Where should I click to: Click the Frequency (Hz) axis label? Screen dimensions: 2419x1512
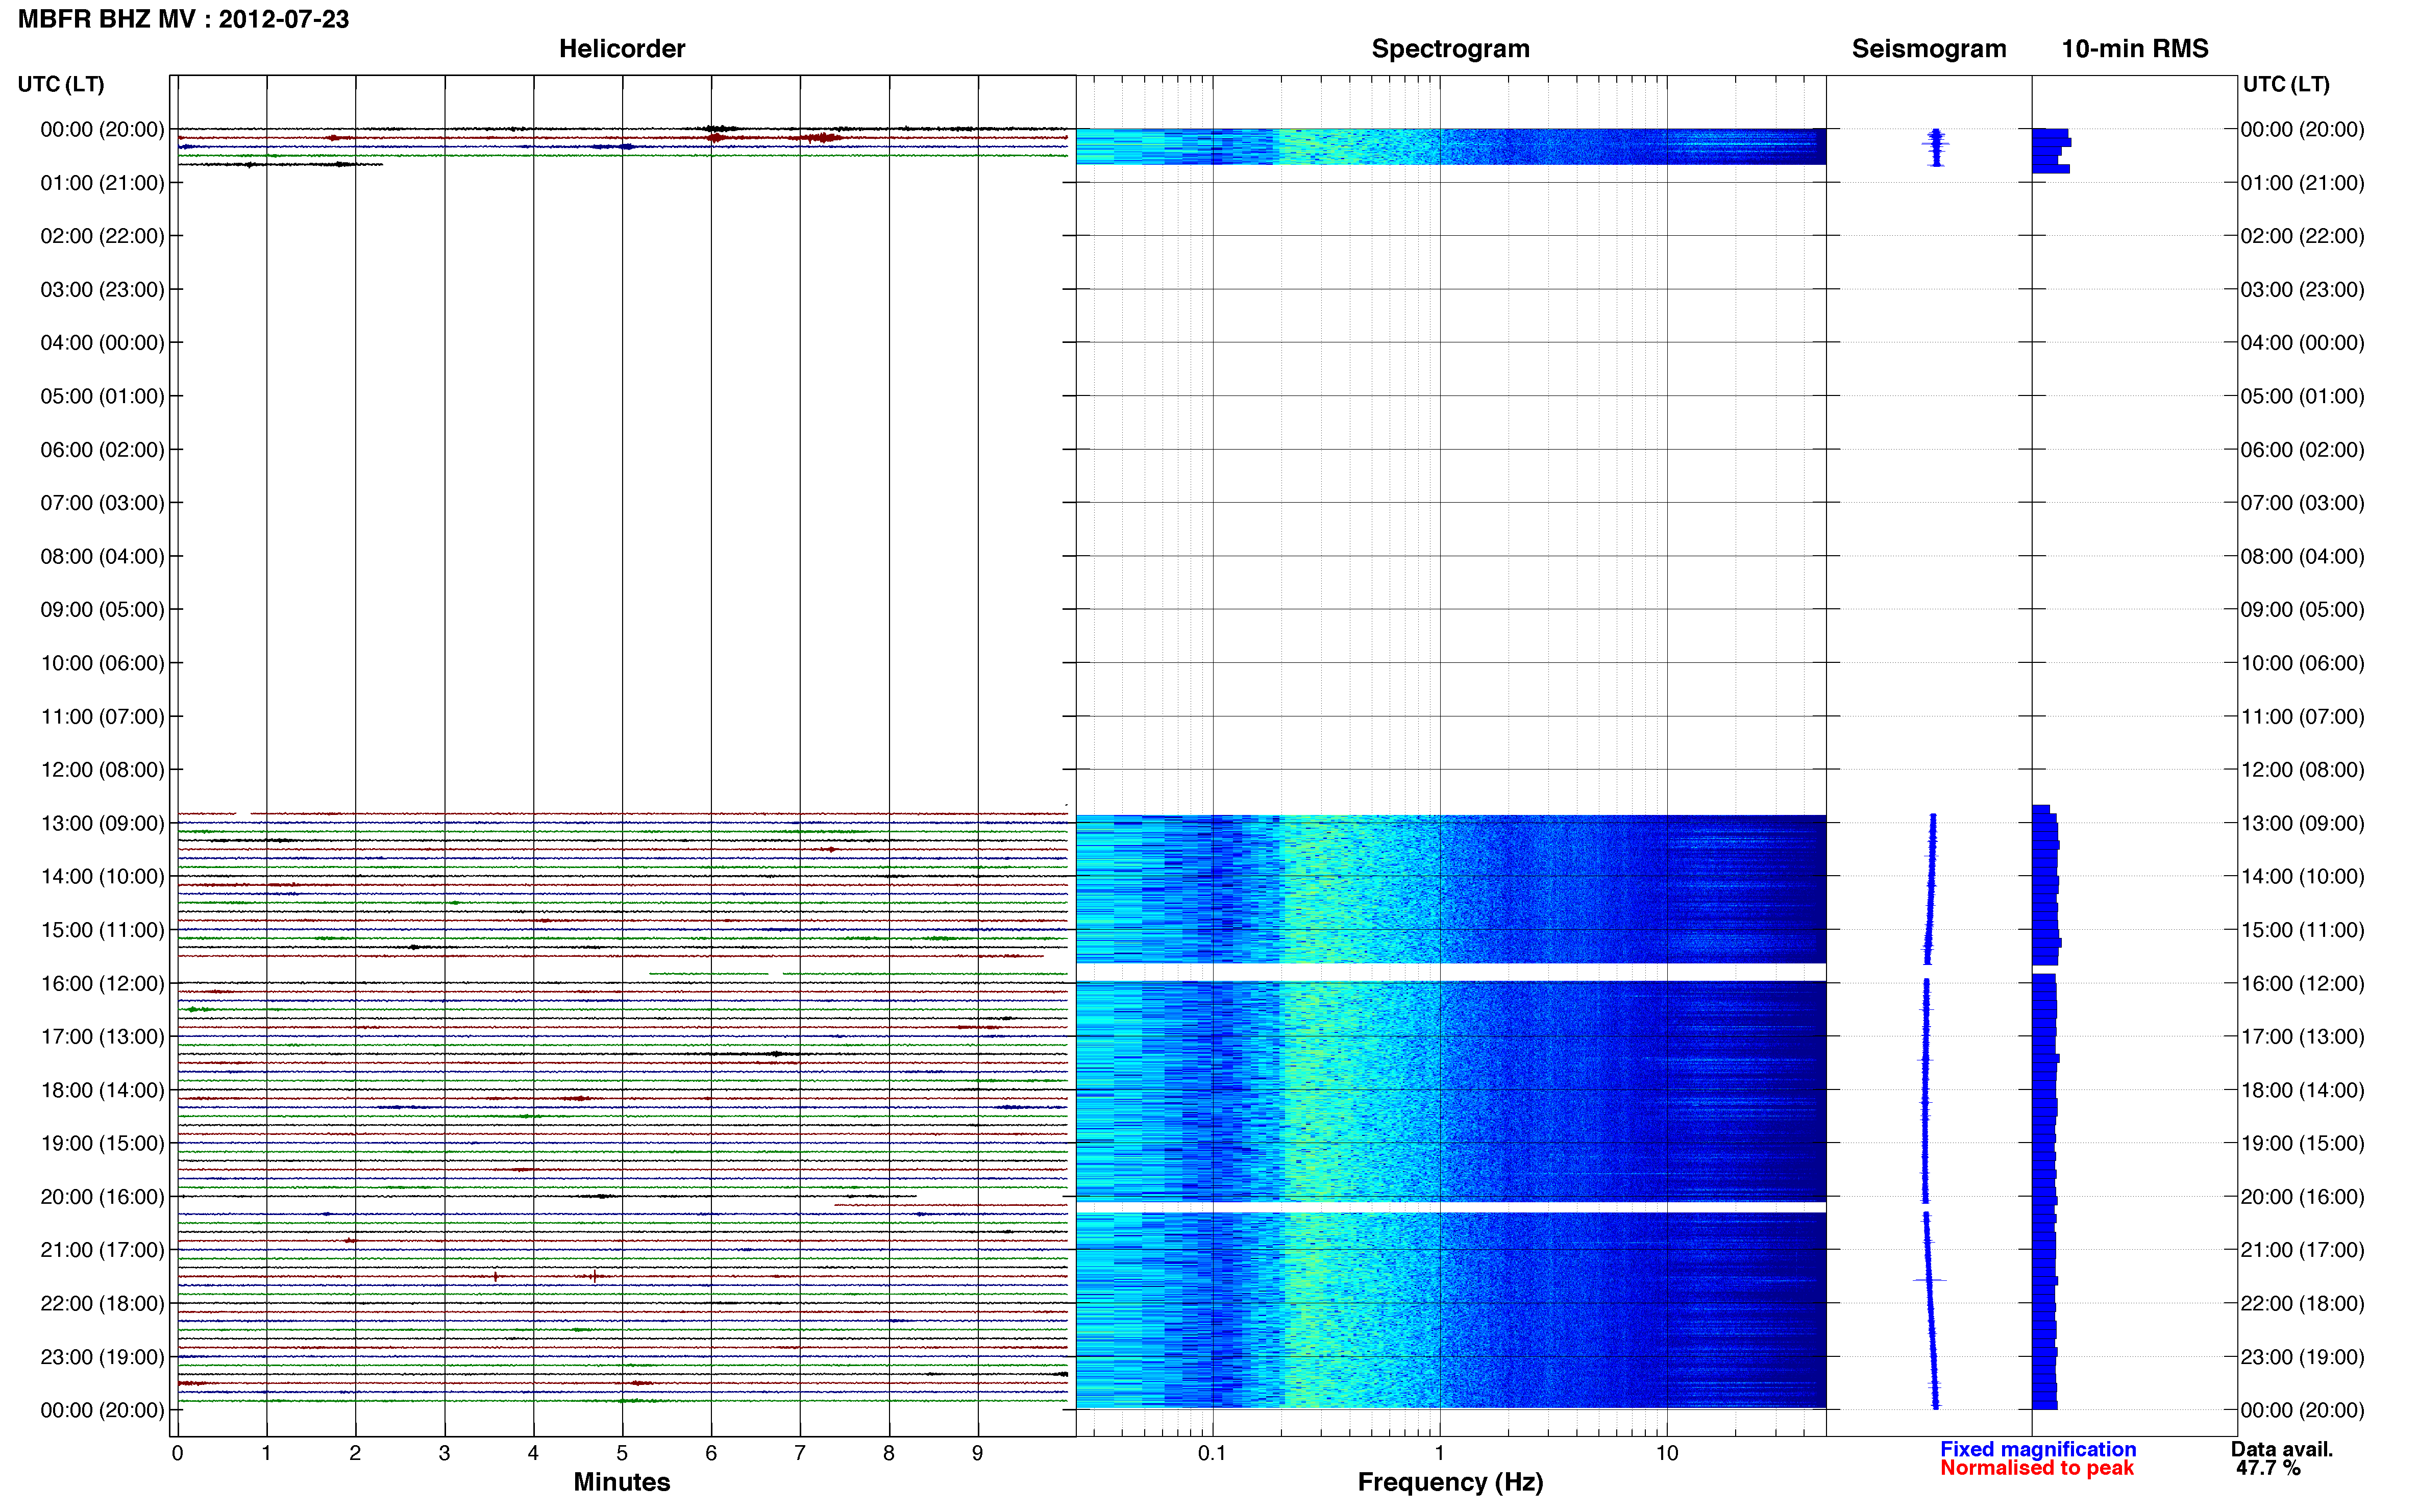pyautogui.click(x=1450, y=1482)
